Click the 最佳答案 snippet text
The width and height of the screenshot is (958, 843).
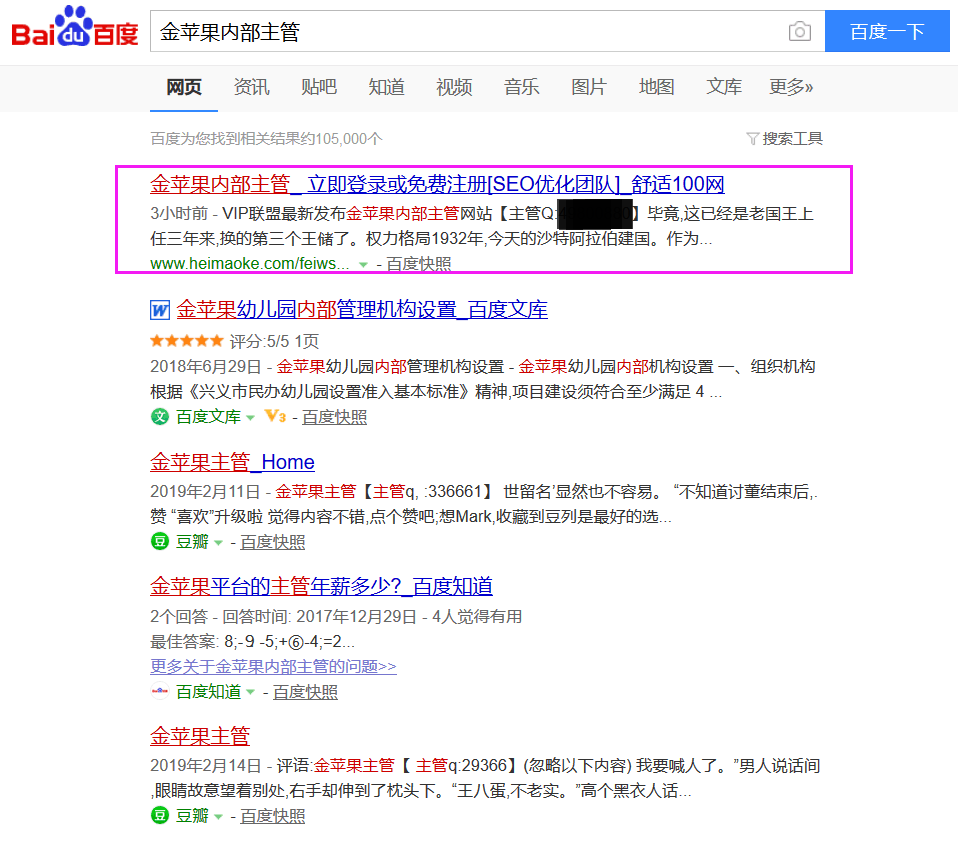[252, 641]
